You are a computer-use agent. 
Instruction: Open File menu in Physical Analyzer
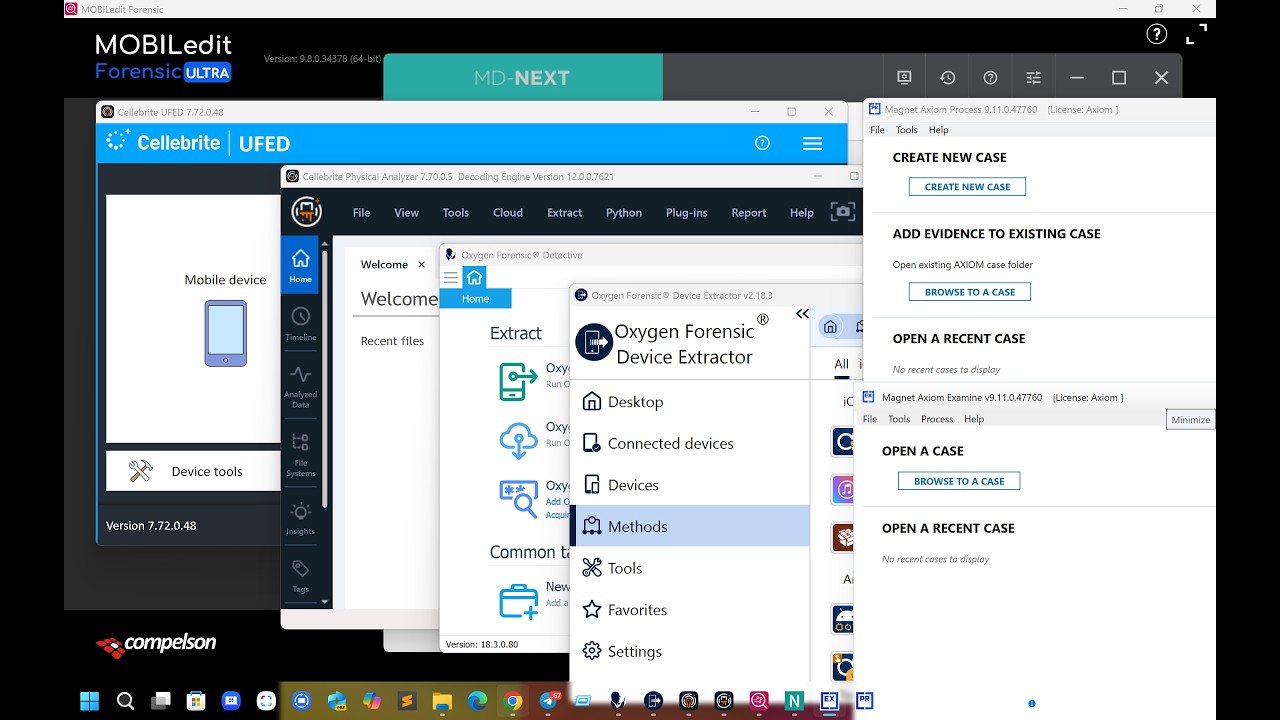pyautogui.click(x=361, y=212)
